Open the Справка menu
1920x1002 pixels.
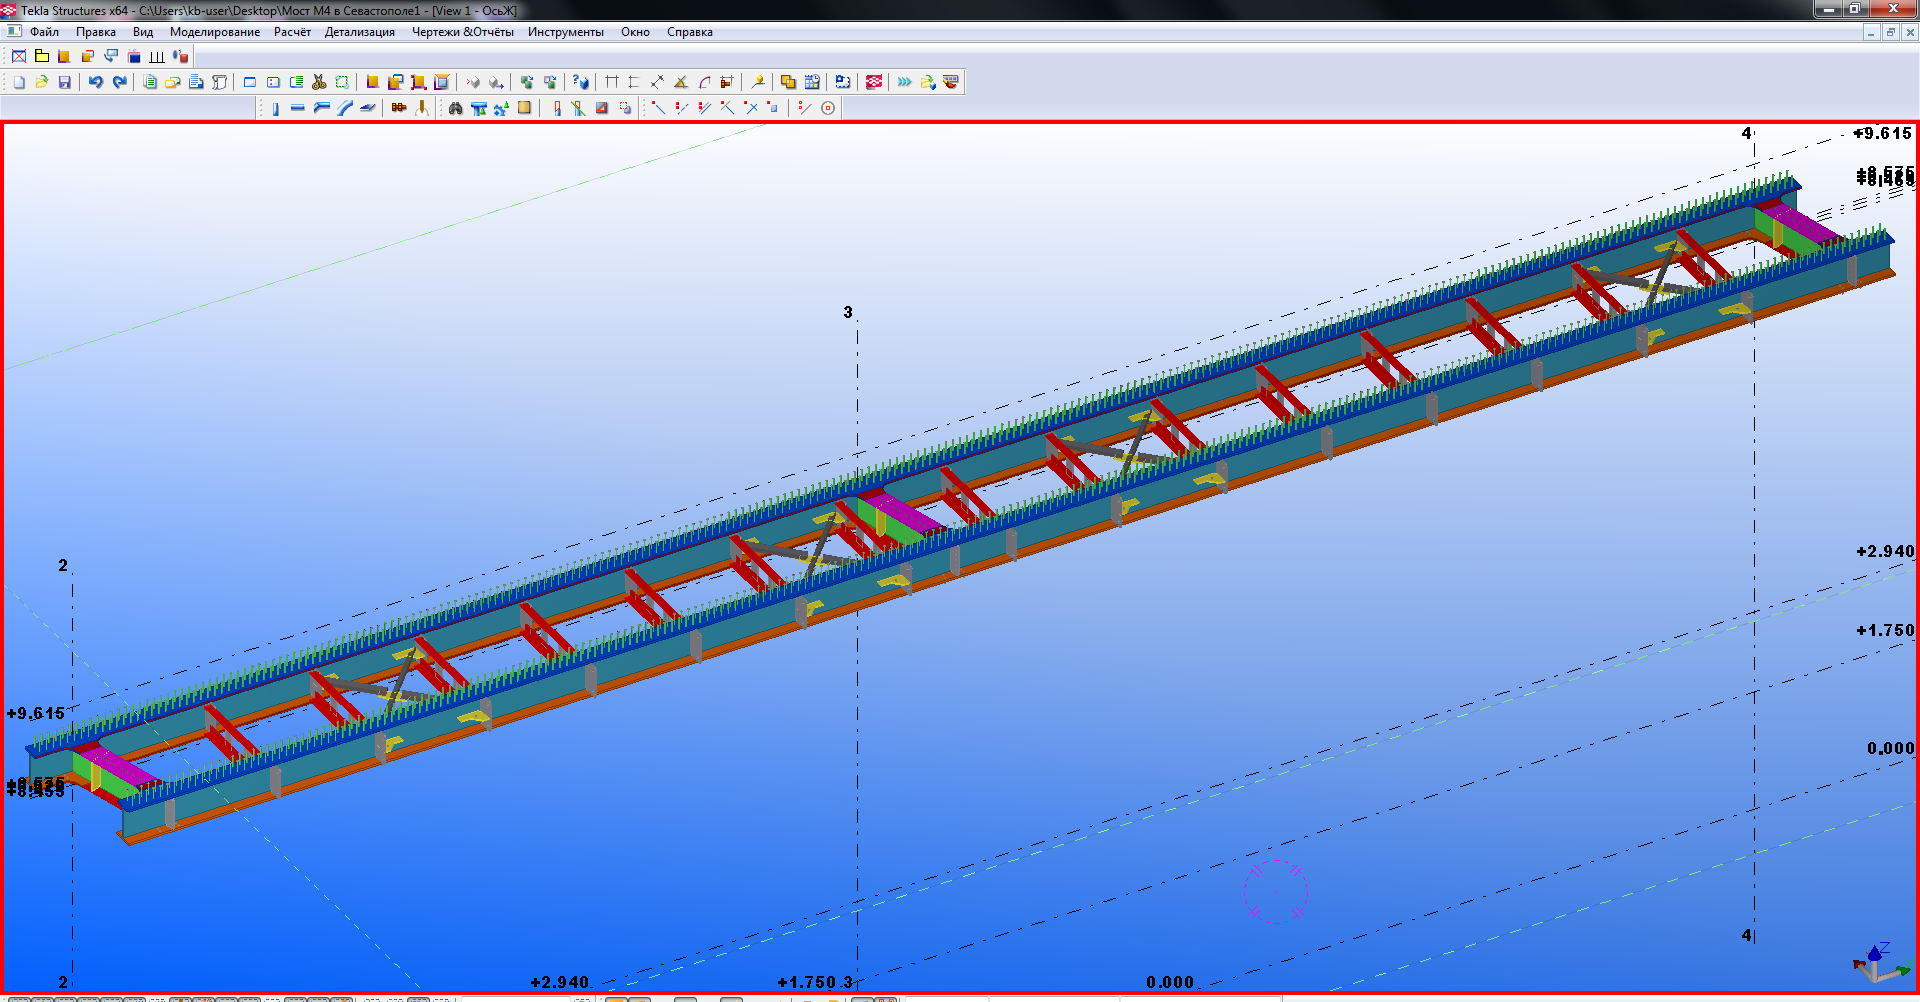point(689,32)
